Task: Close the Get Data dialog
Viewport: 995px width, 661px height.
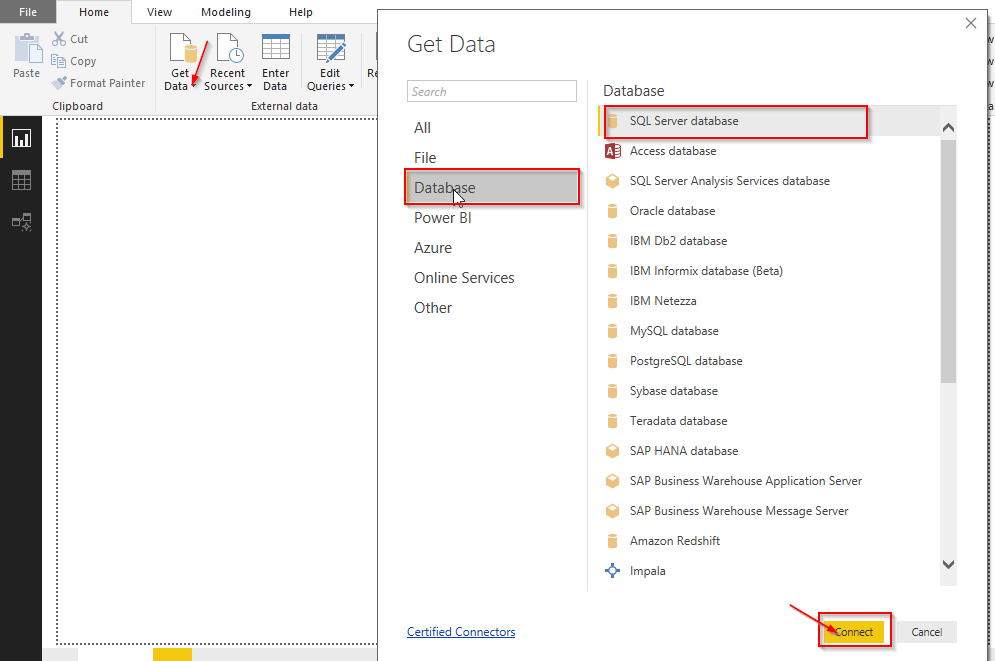Action: [970, 23]
